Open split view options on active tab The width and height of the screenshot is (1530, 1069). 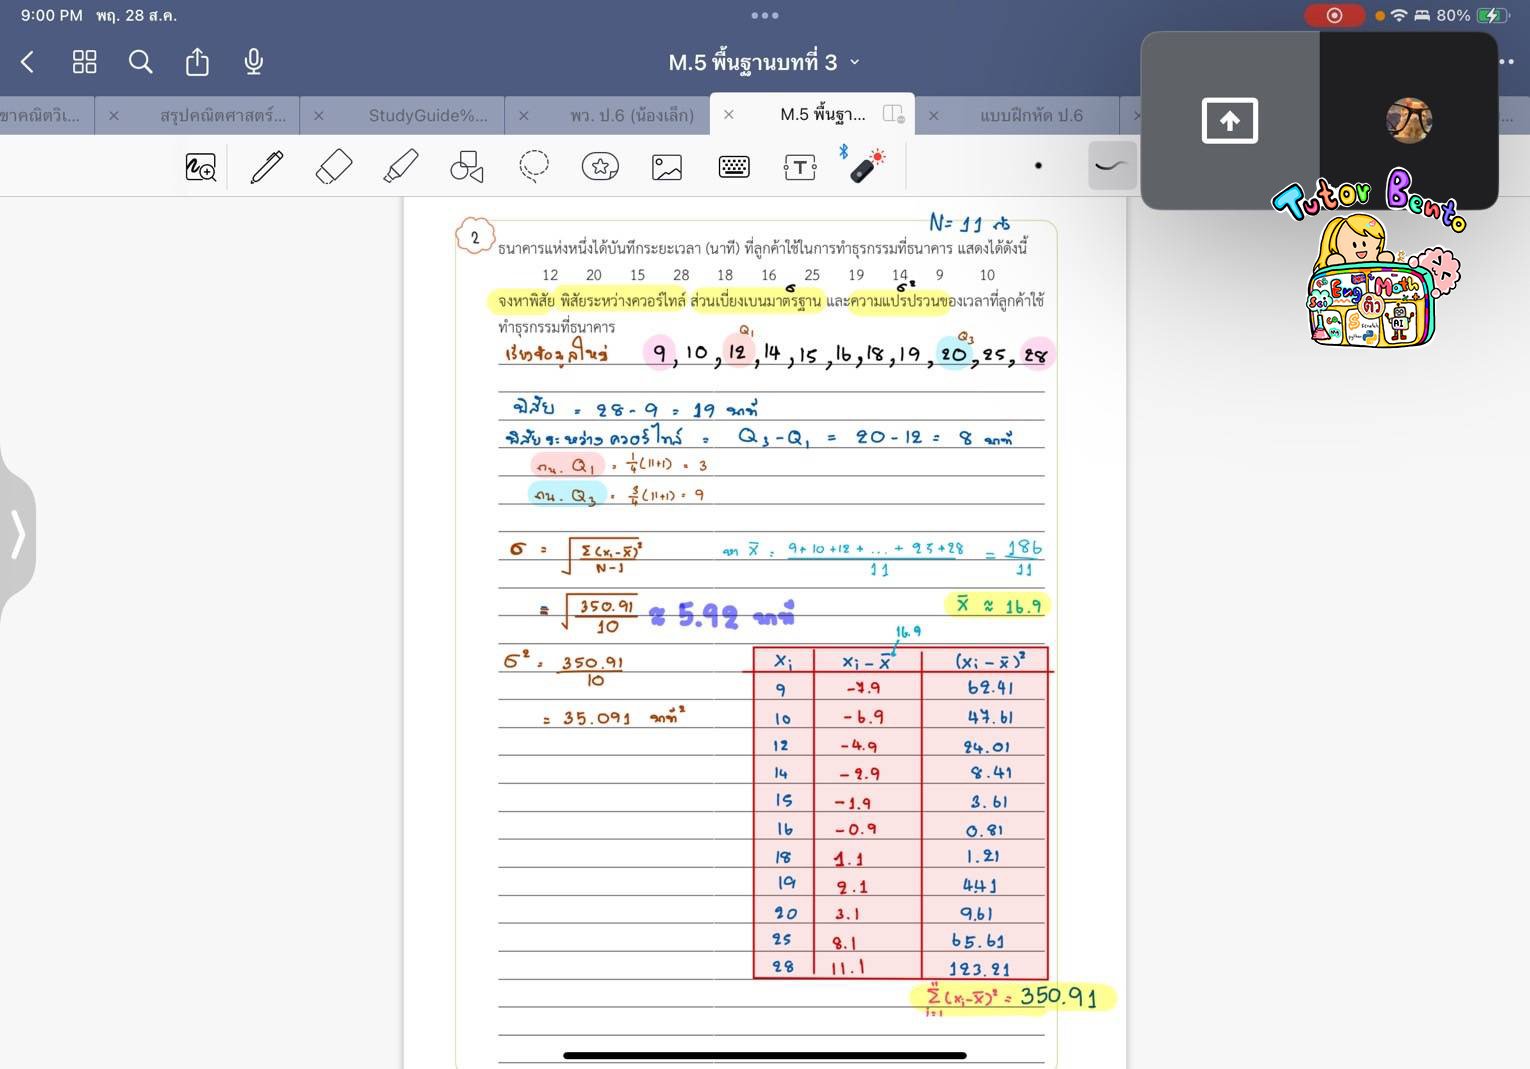[893, 115]
